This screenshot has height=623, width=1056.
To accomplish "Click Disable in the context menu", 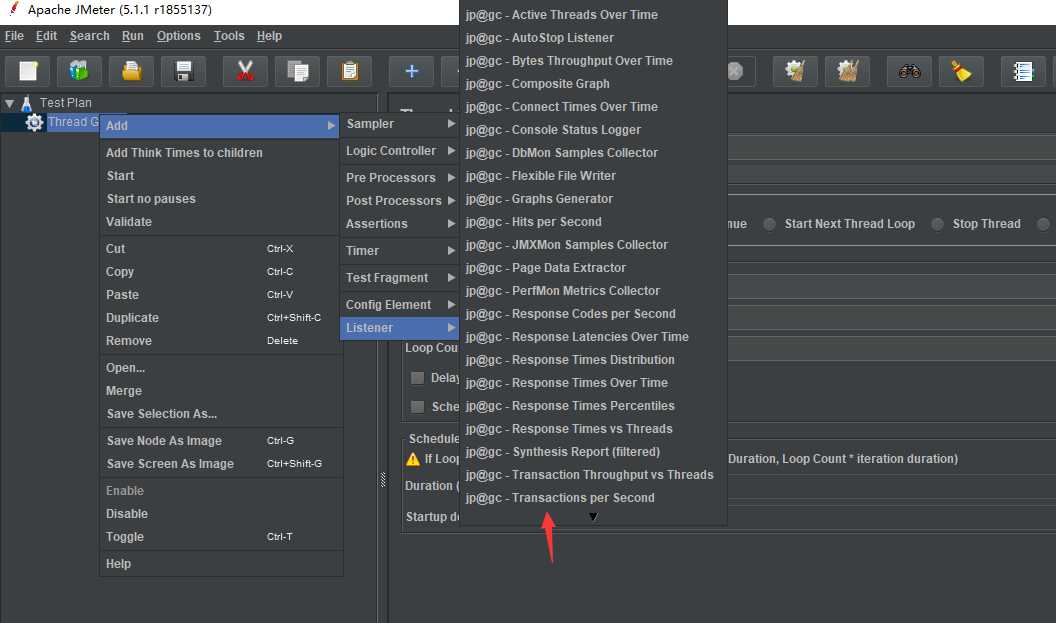I will [x=220, y=514].
